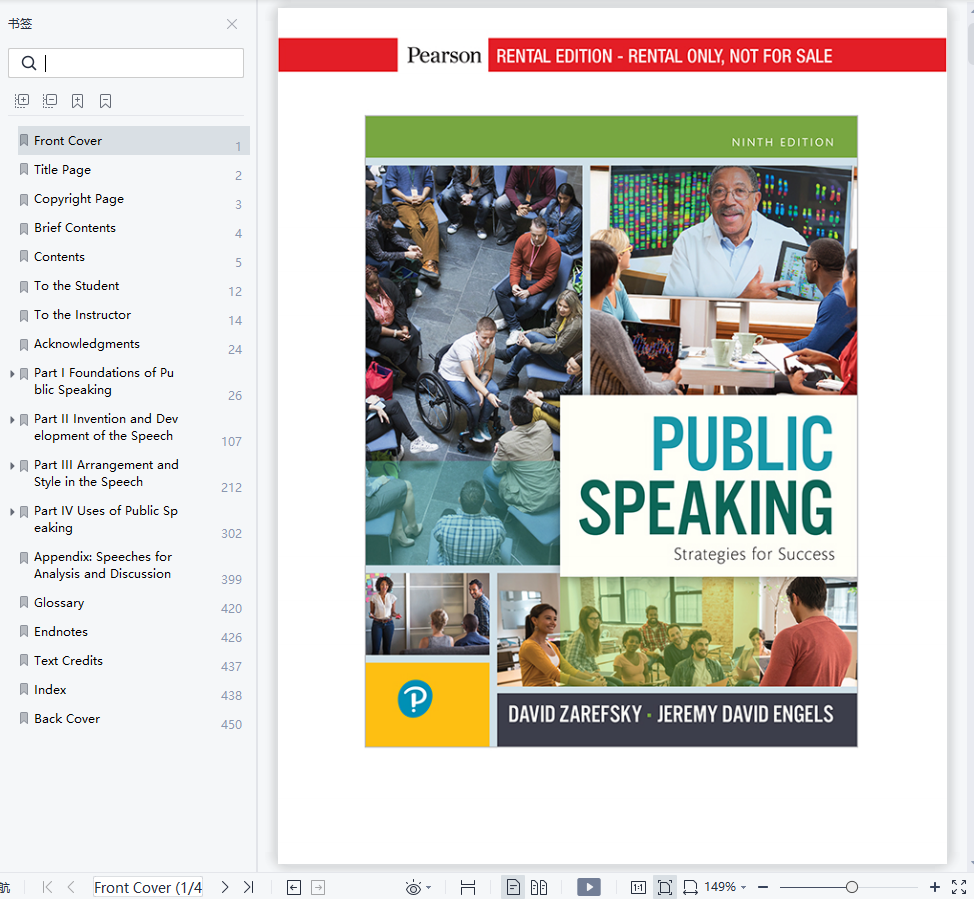This screenshot has width=974, height=899.
Task: Open the Text Credits bookmark
Action: tap(134, 660)
